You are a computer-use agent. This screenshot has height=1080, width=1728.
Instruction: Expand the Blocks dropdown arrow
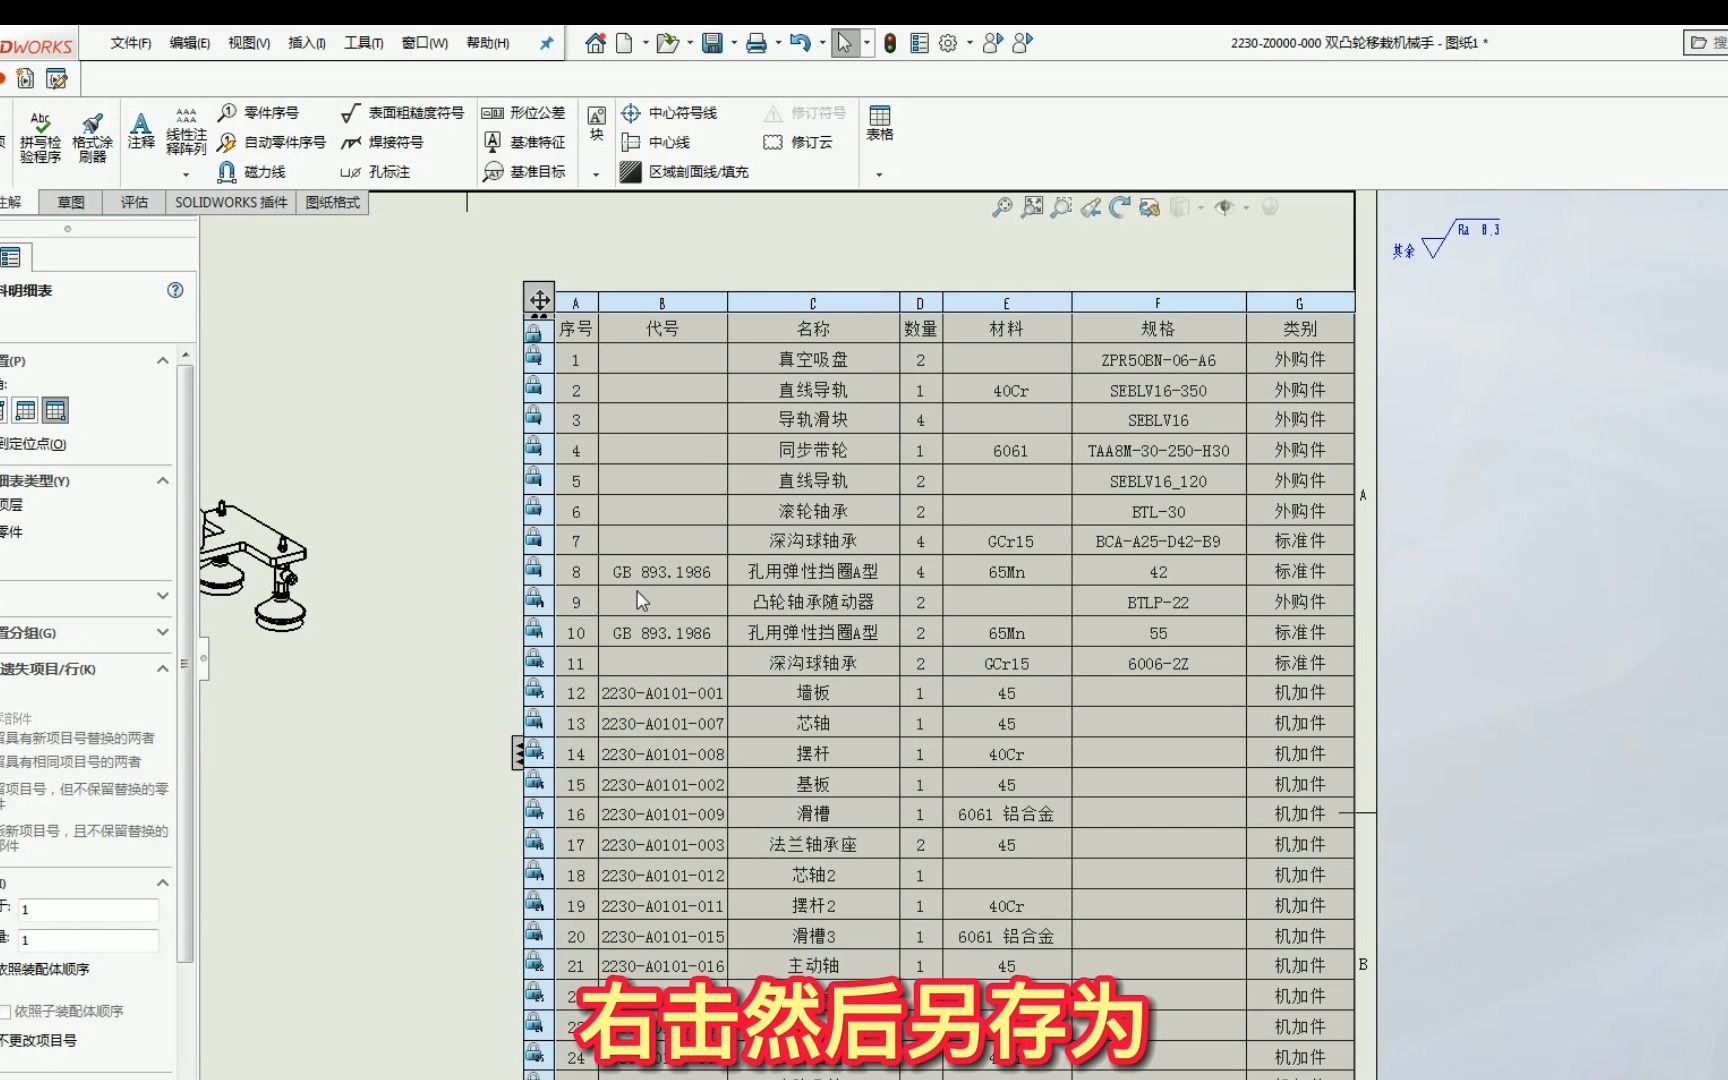coord(596,175)
